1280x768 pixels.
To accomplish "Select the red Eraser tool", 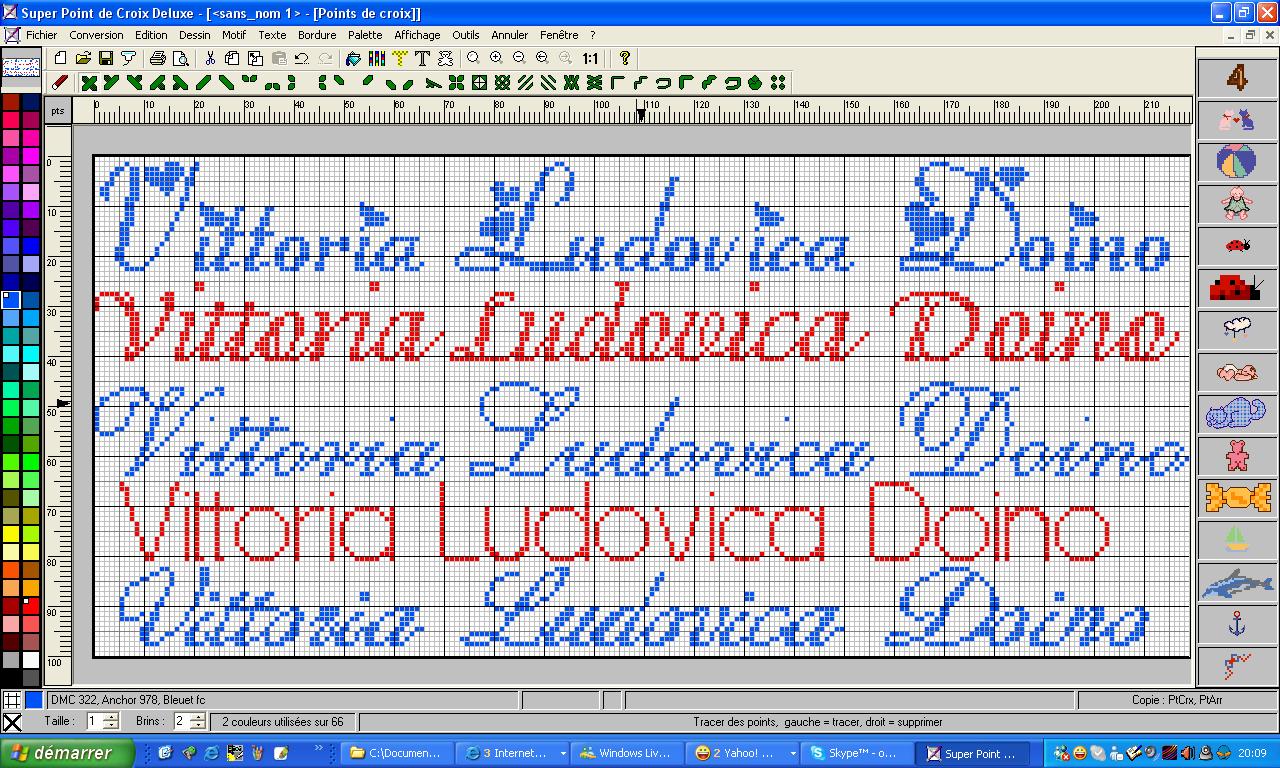I will [x=57, y=83].
